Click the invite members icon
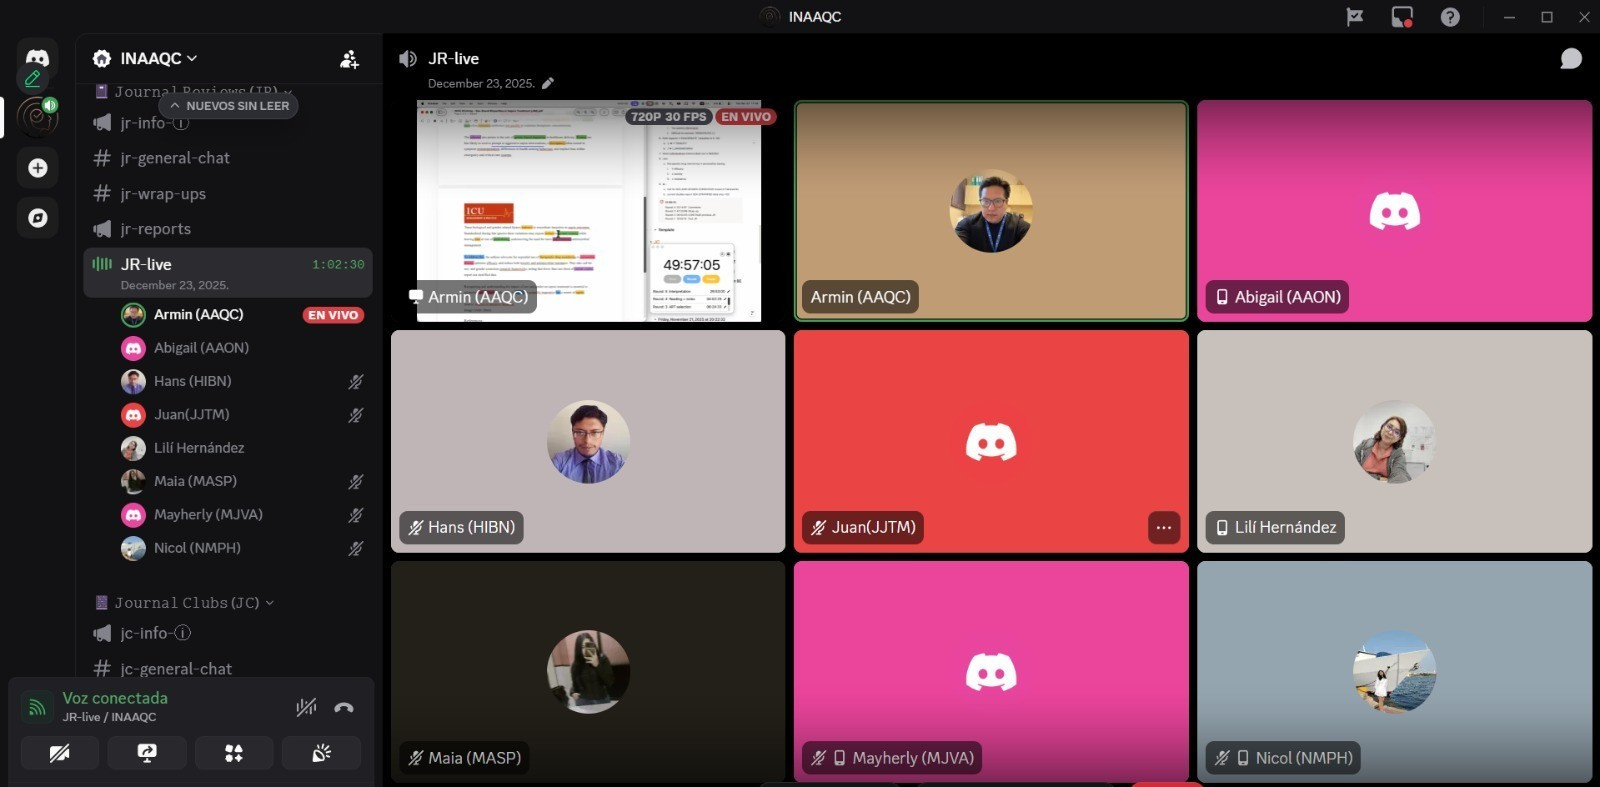This screenshot has height=787, width=1600. click(x=349, y=60)
